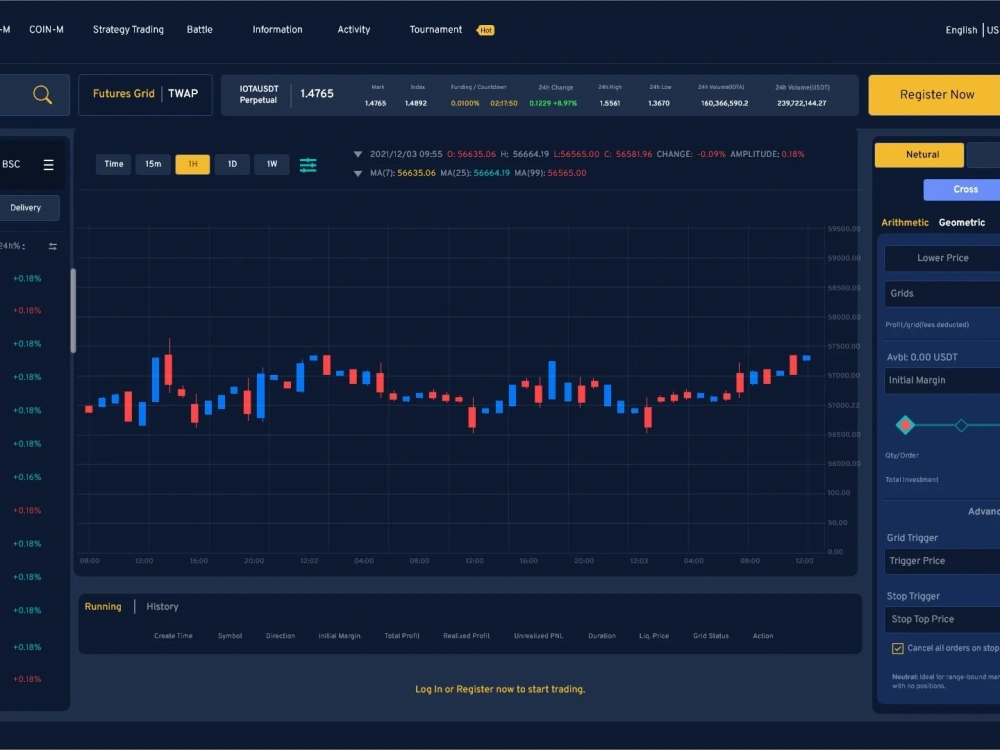Focus the Trigger Price input

click(x=942, y=561)
